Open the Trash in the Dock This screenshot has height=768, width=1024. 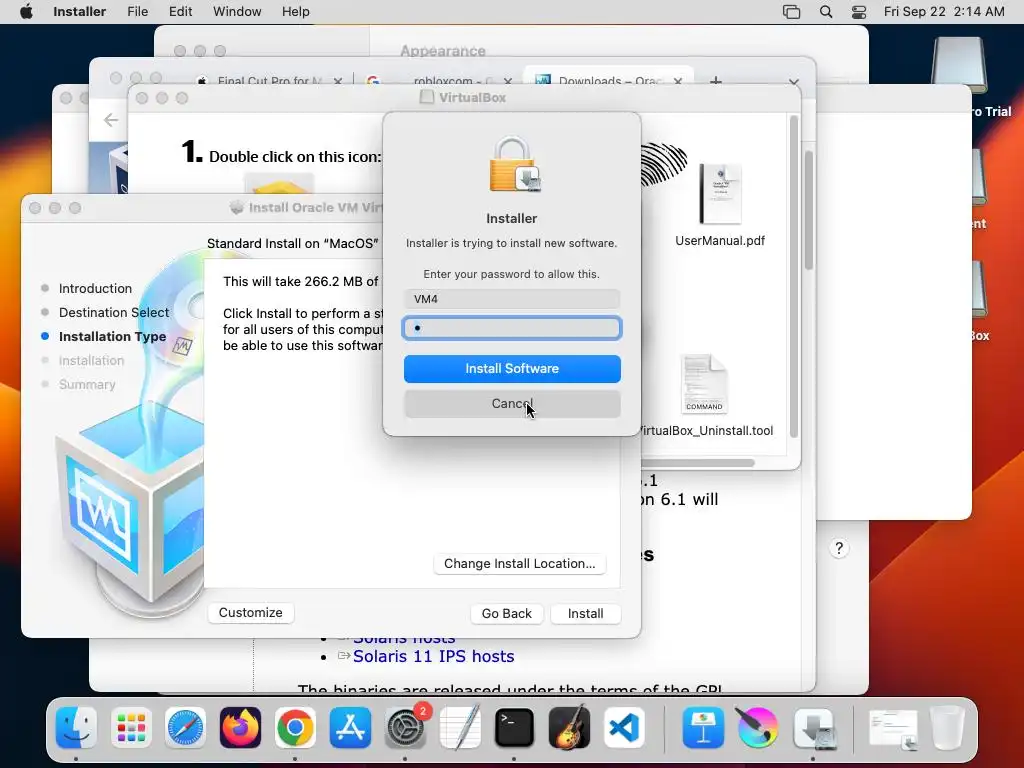(x=947, y=728)
